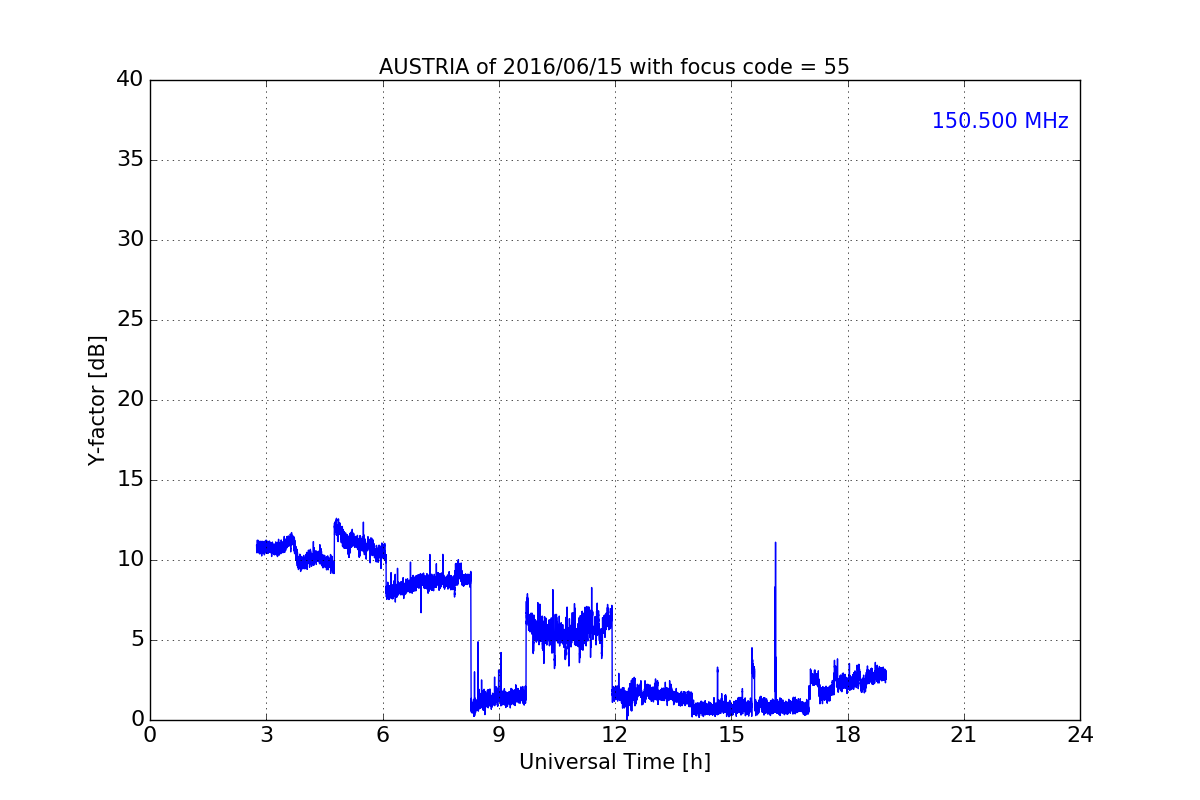Click the '150.500 MHz' frequency label
Viewport: 1200px width, 800px height.
click(x=1000, y=121)
